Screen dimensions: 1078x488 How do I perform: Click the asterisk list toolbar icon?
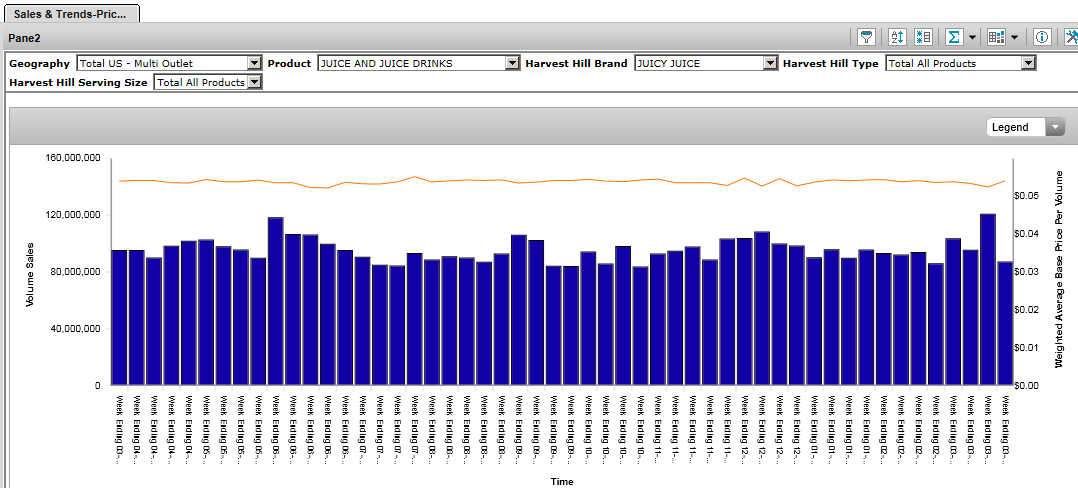pos(923,37)
